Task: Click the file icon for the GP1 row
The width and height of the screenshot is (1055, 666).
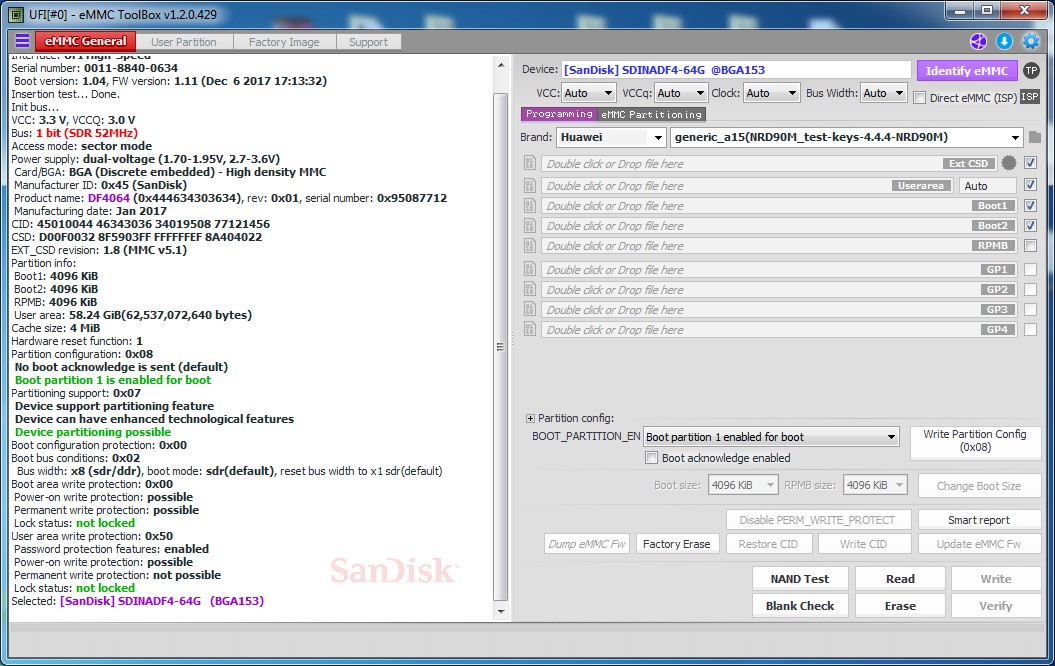Action: pos(530,269)
